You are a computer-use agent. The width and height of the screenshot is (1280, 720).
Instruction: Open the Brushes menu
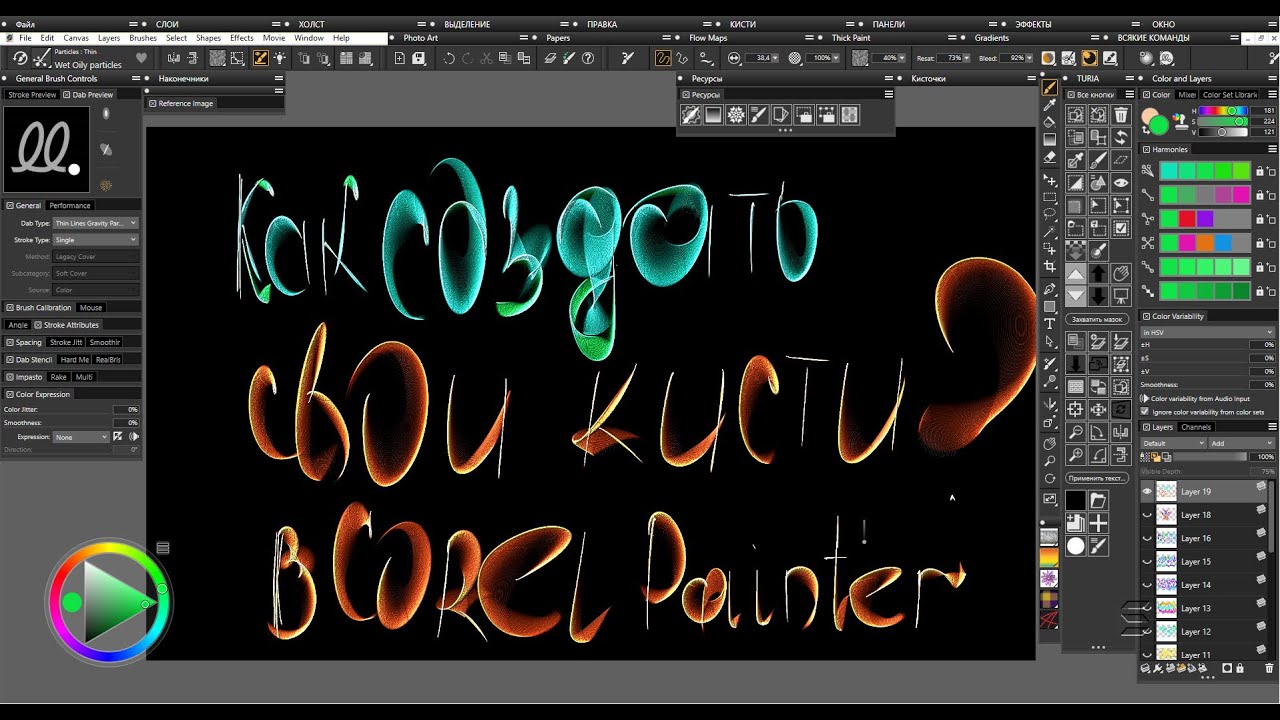click(143, 38)
